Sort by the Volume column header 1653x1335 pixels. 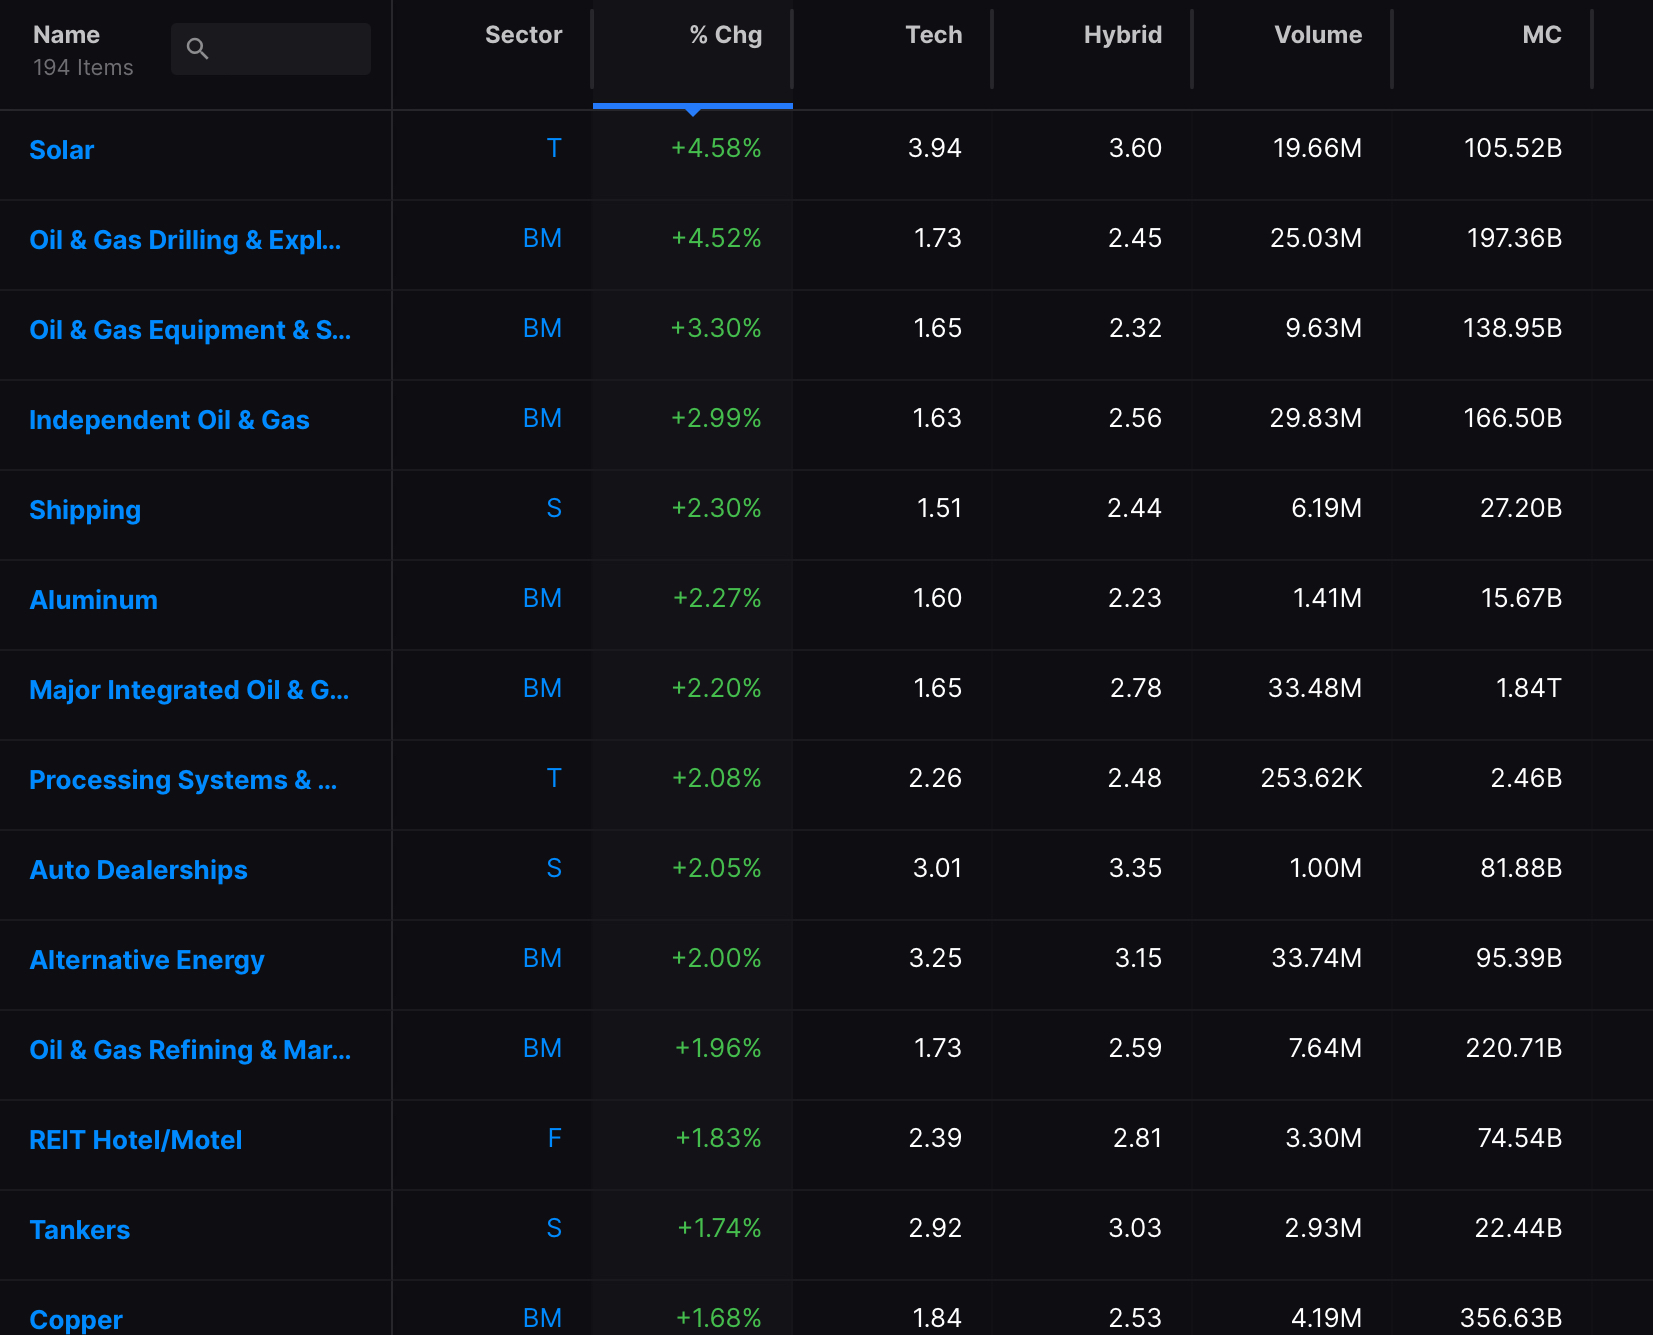tap(1318, 35)
